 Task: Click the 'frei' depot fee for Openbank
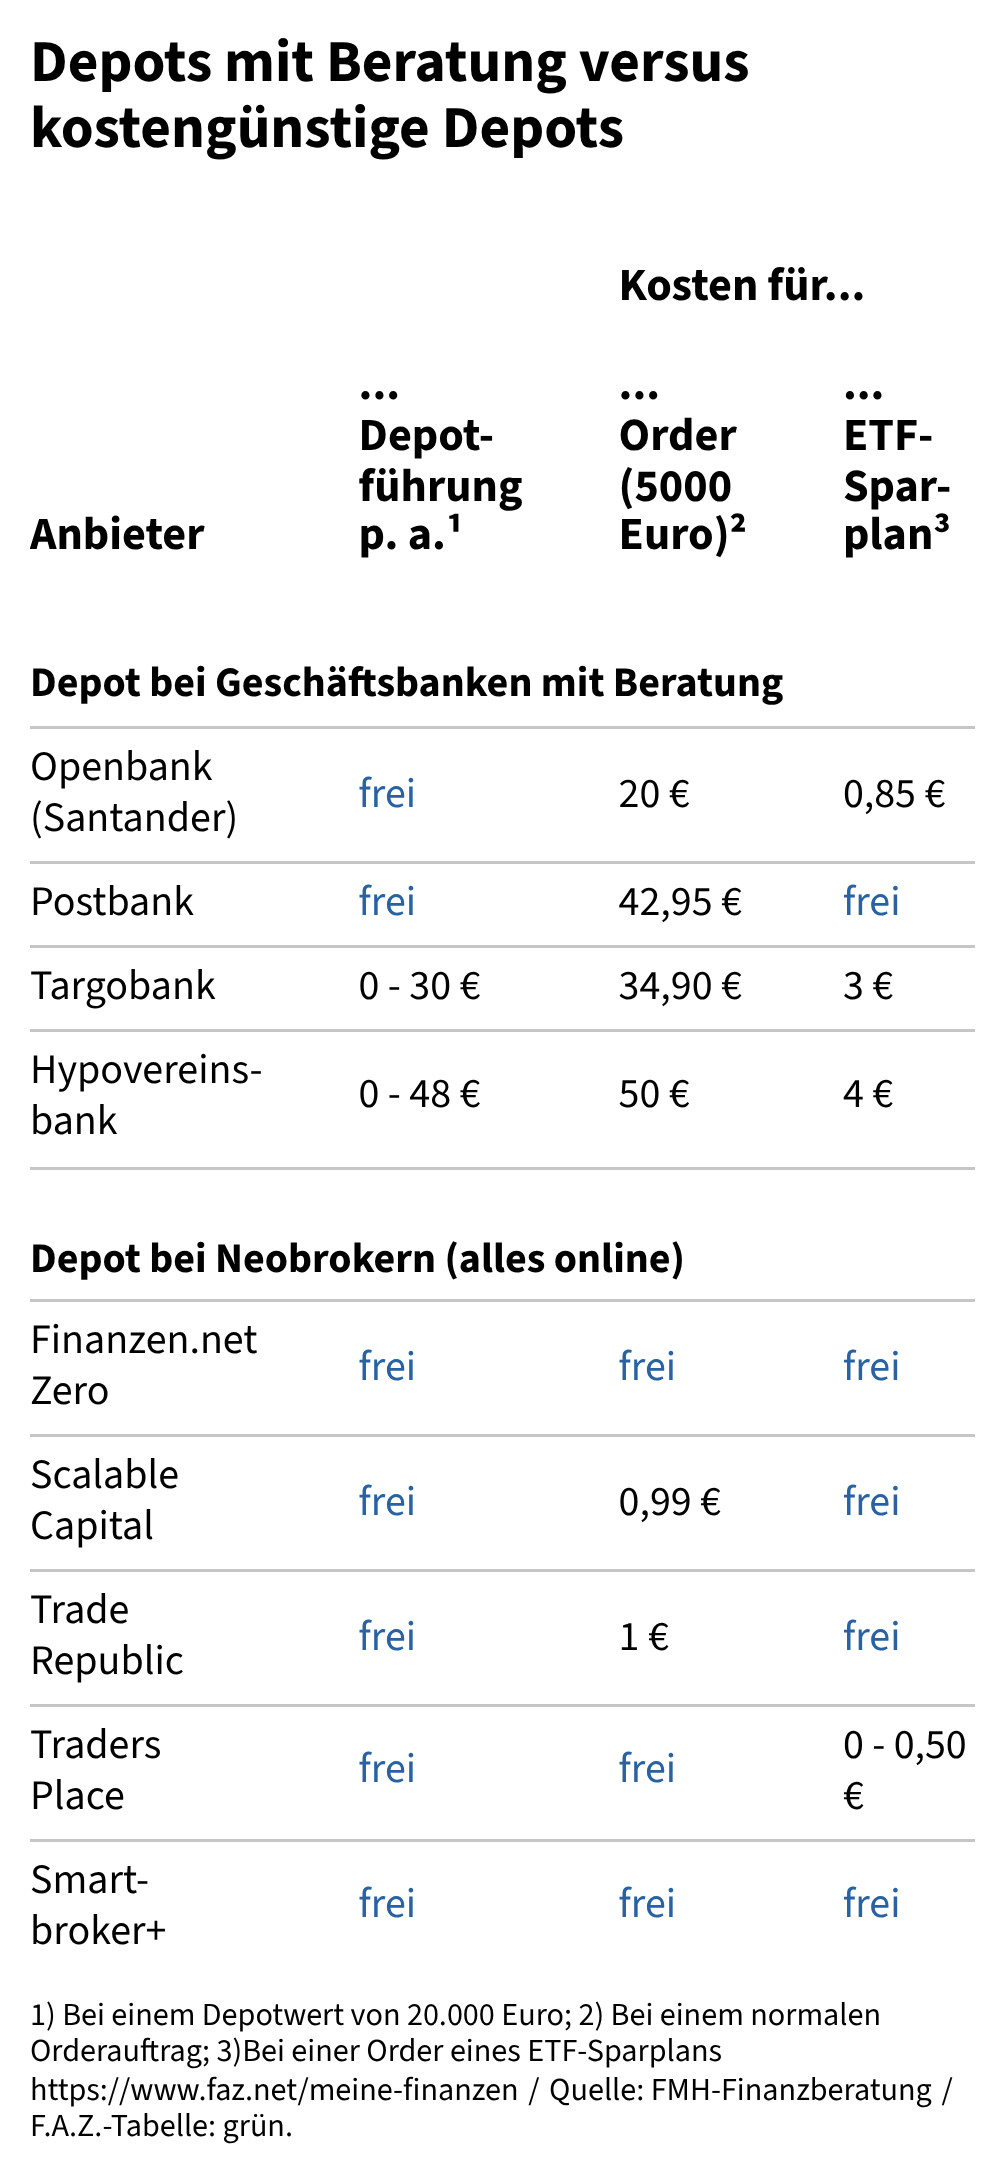pos(387,794)
